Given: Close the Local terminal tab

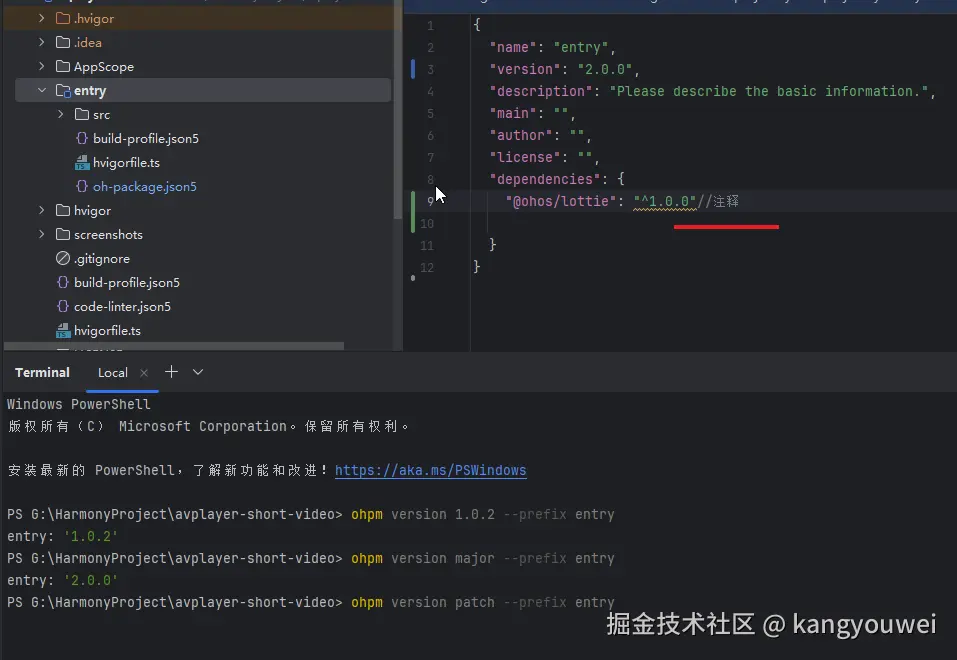Looking at the screenshot, I should click(144, 372).
